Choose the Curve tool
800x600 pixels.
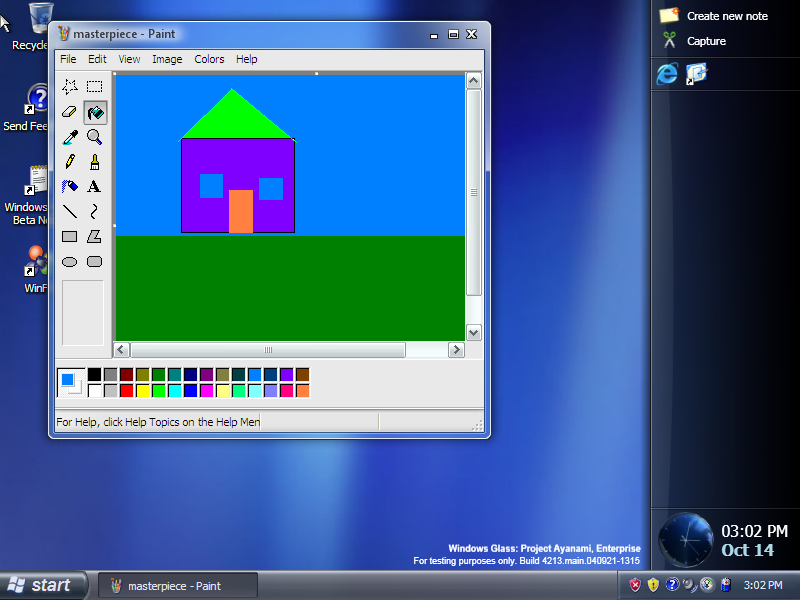(94, 211)
